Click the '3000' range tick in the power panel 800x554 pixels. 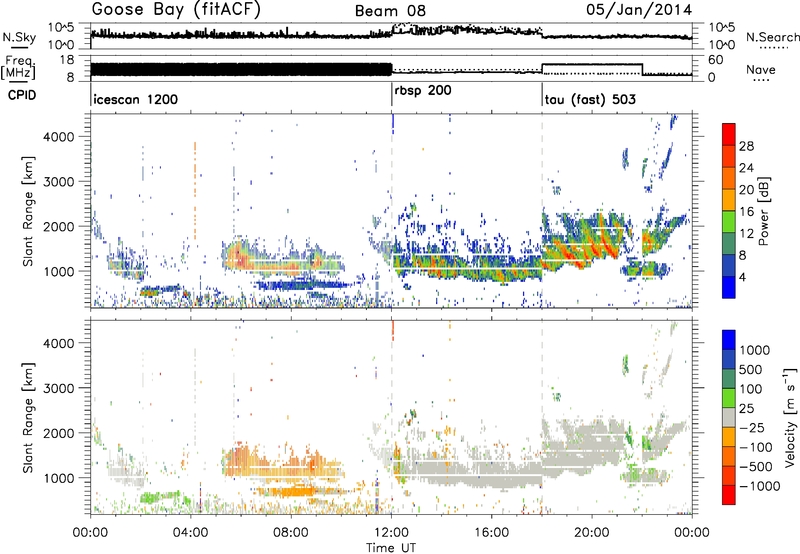tap(59, 182)
